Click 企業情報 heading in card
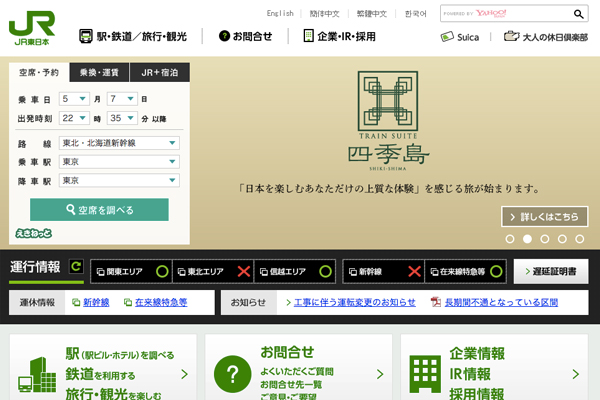600x400 pixels. click(x=477, y=353)
